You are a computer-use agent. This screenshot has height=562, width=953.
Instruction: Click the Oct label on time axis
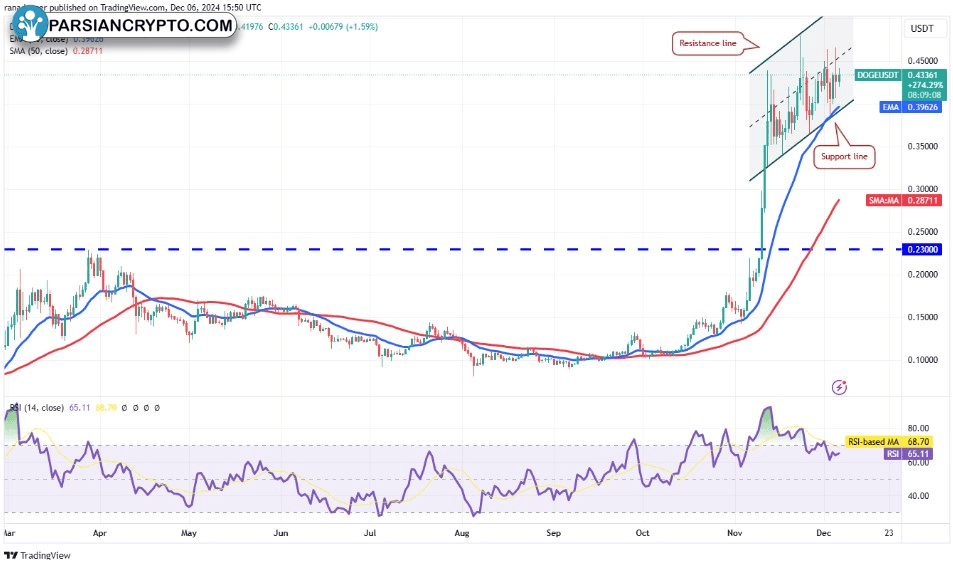pos(642,533)
